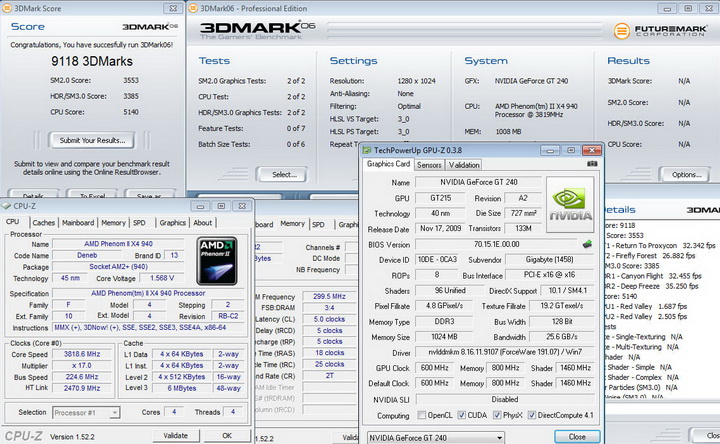The height and width of the screenshot is (444, 720).
Task: Open the Validation tab in GPU-Z
Action: [464, 165]
